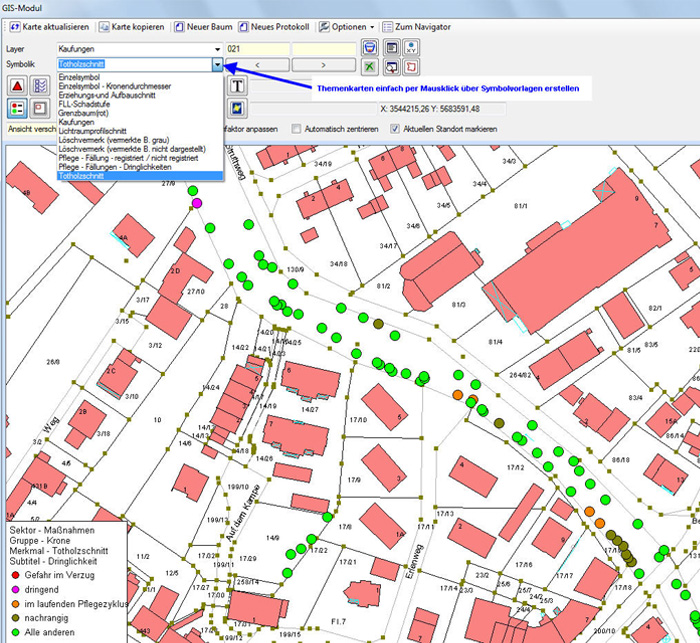Screen dimensions: 700x643
Task: Click the blue list settings icon
Action: (41, 87)
